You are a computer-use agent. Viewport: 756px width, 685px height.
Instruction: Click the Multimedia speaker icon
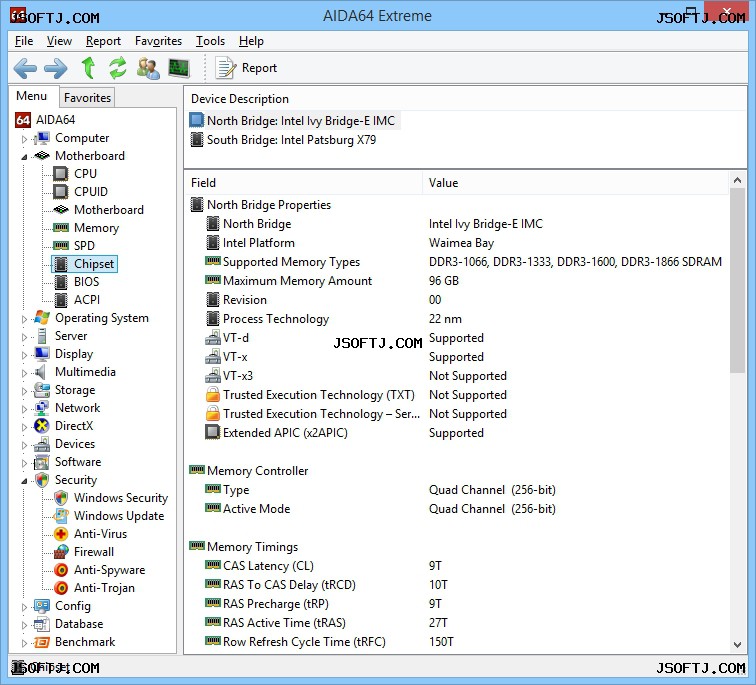(40, 372)
